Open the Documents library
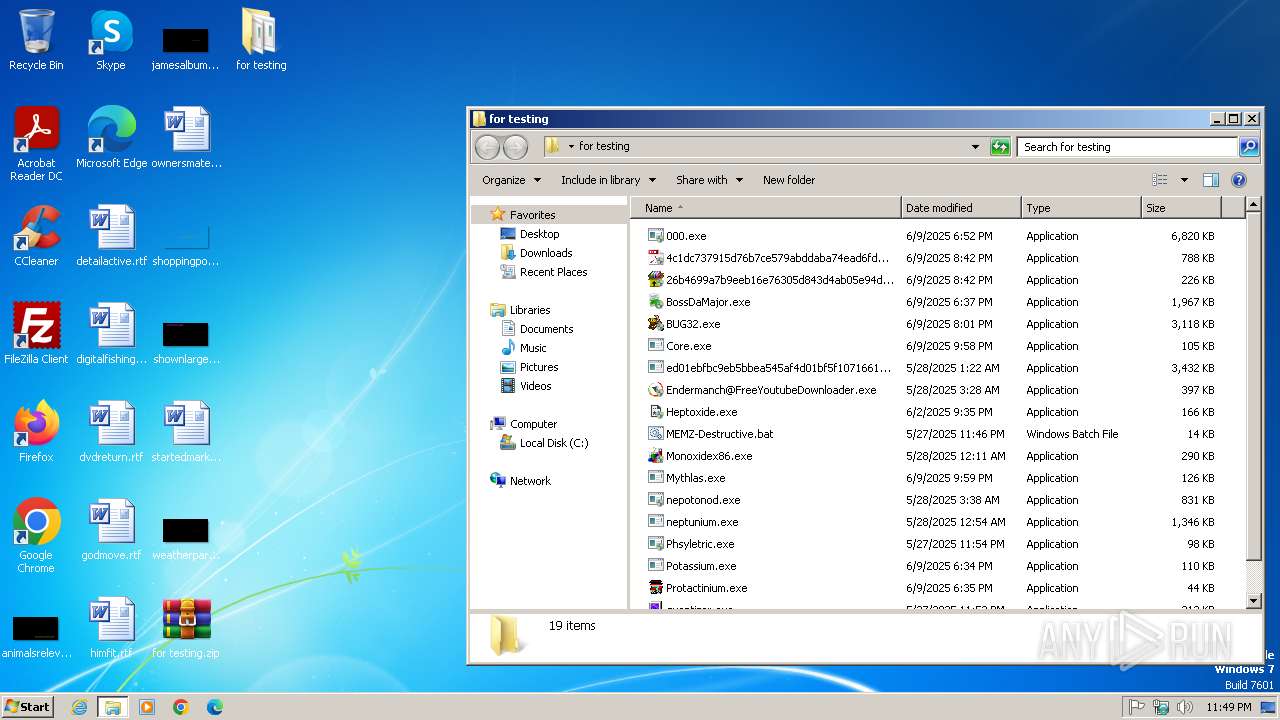Screen dimensions: 1280x720 [546, 329]
